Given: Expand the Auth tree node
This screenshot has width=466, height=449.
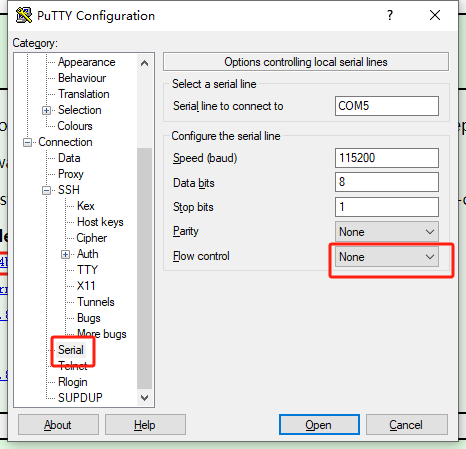Looking at the screenshot, I should tap(65, 254).
